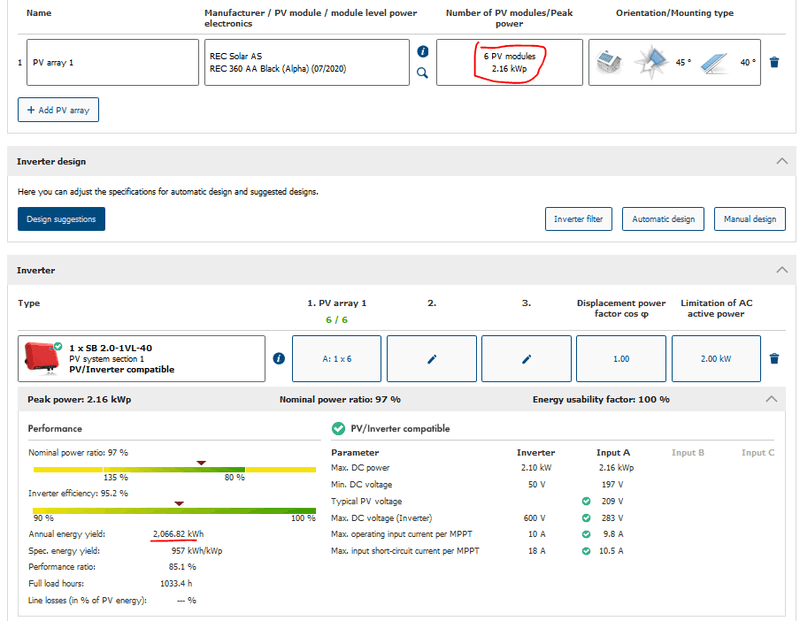Open the Inverter filter
This screenshot has width=800, height=621.
click(x=579, y=219)
